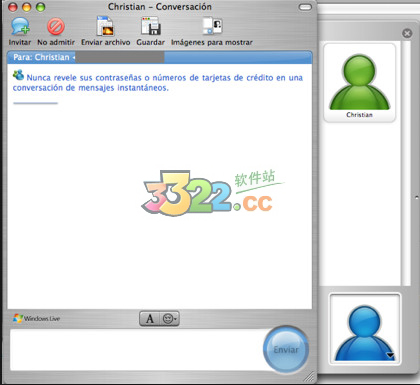Image resolution: width=420 pixels, height=385 pixels.
Task: Send message with Enviar button
Action: (286, 350)
